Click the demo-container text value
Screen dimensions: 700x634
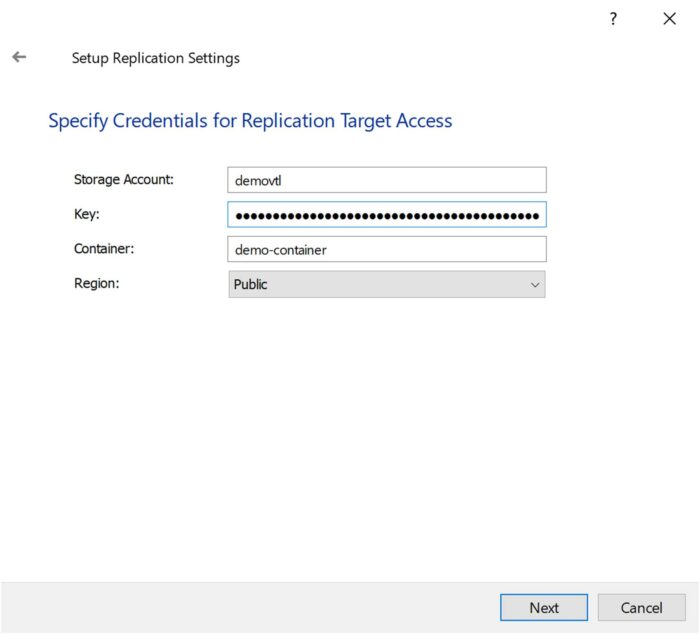[281, 249]
